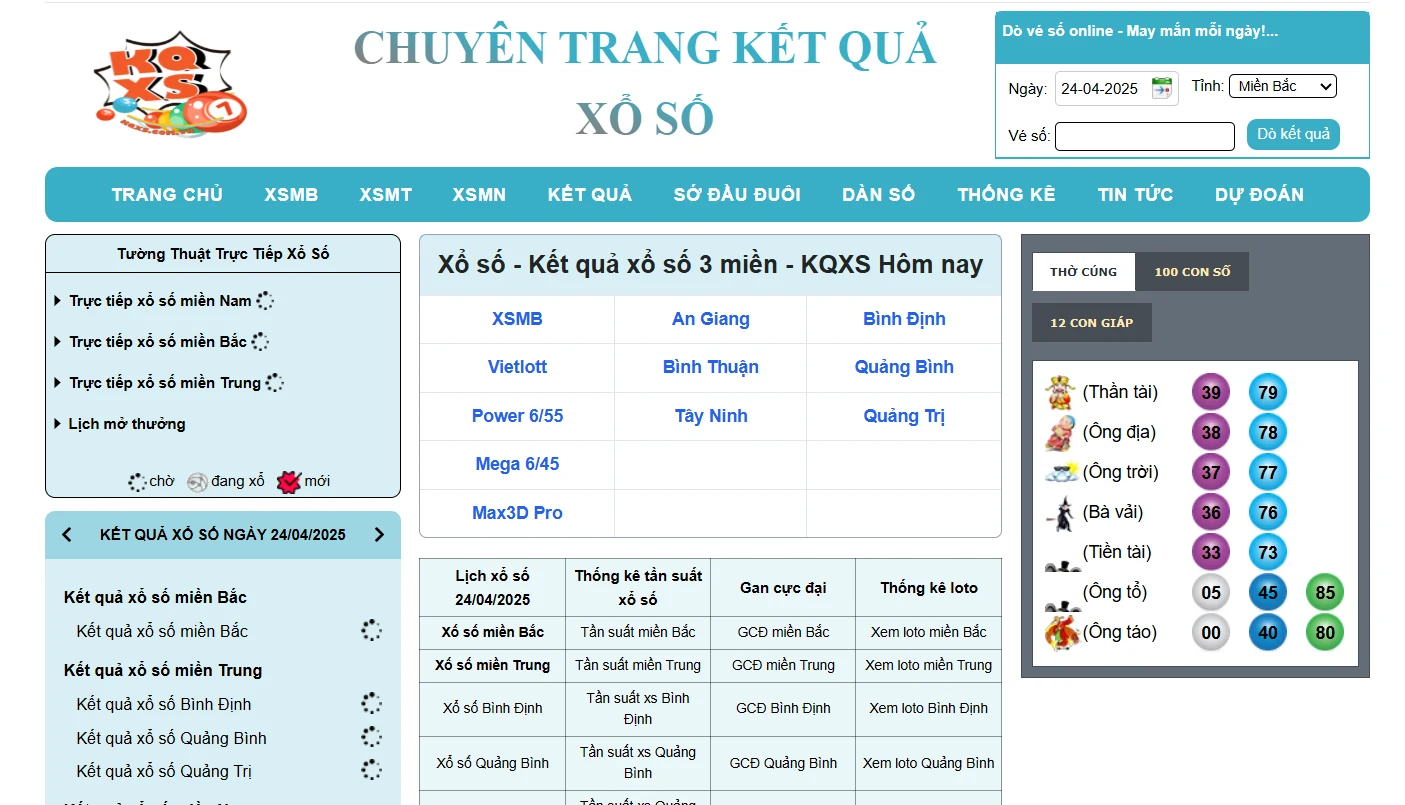This screenshot has height=805, width=1405.
Task: Click waiting spinner beside Trực tiếp miền Nam
Action: (265, 301)
